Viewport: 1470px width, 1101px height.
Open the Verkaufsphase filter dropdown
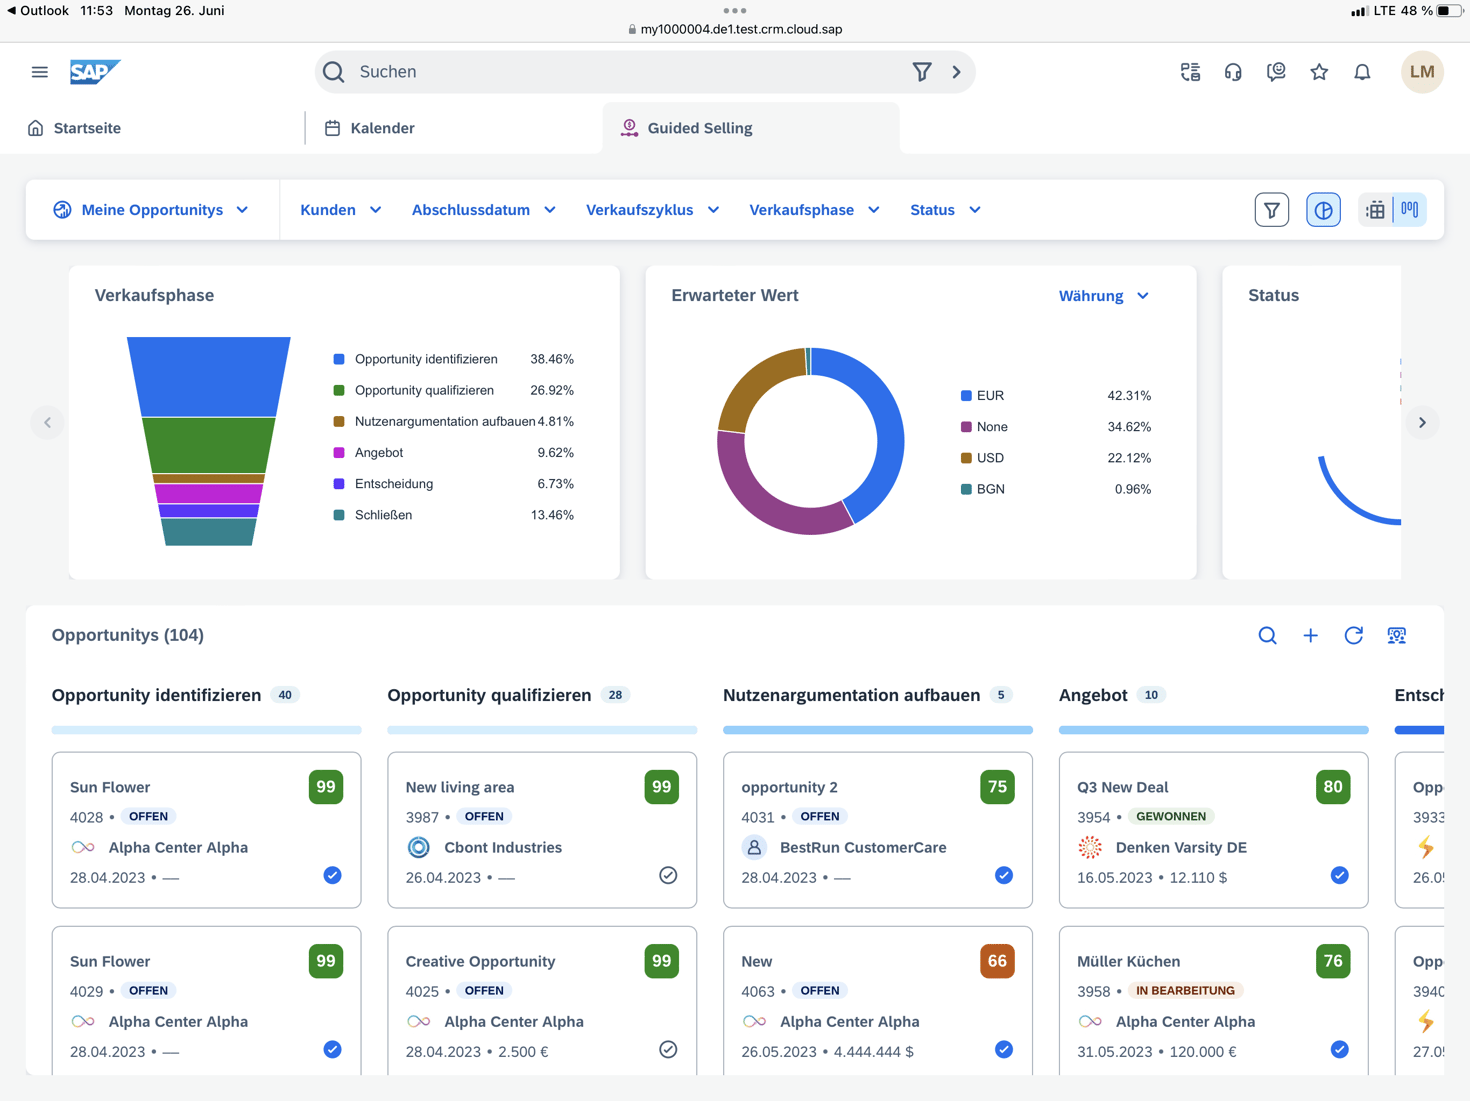point(814,210)
